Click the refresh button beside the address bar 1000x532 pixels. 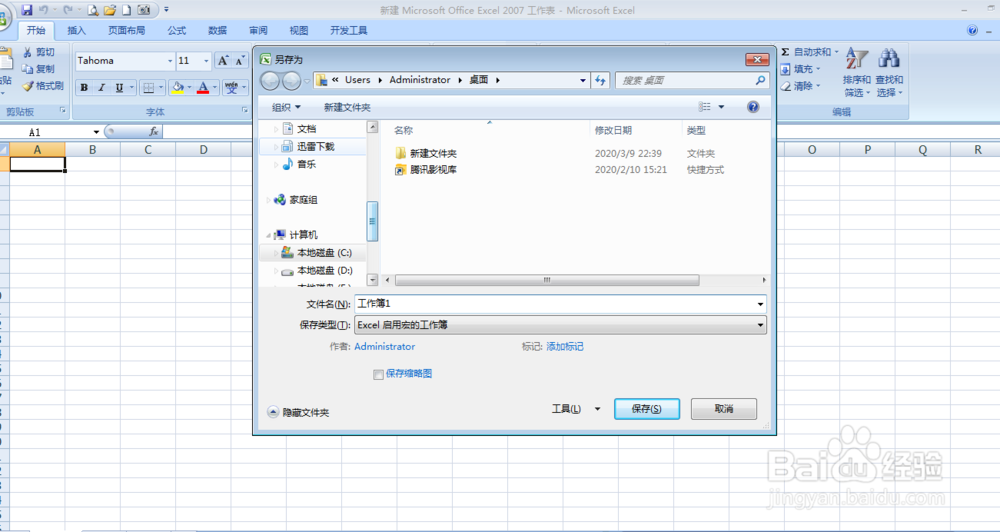pyautogui.click(x=600, y=80)
